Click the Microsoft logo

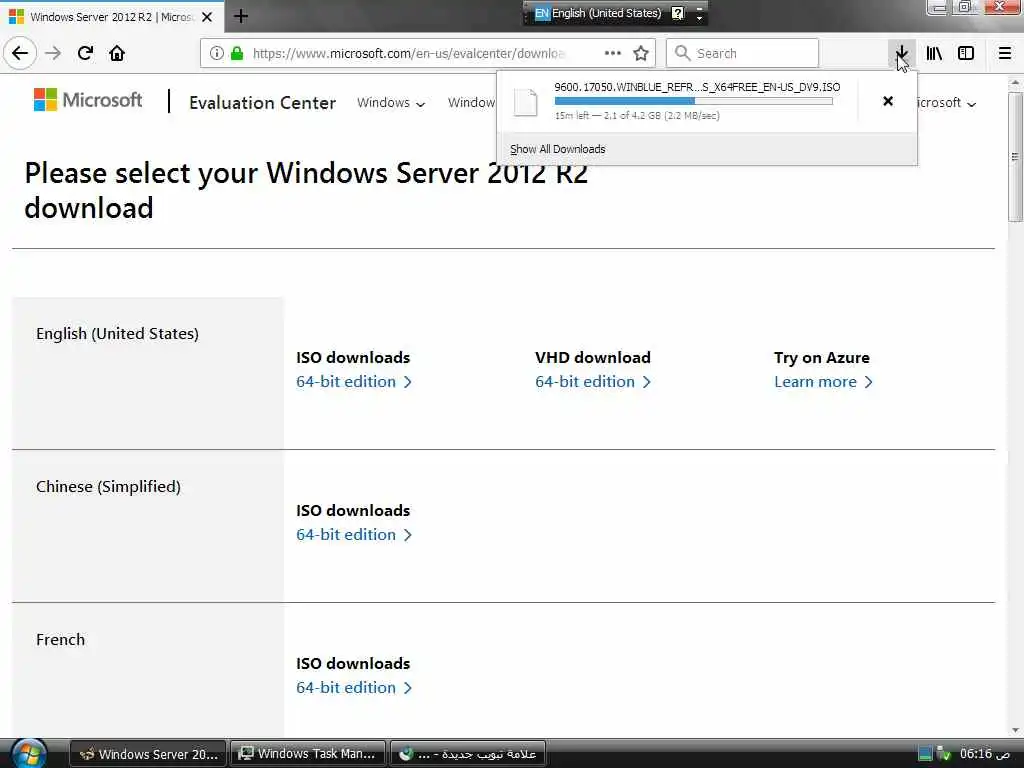(x=88, y=100)
